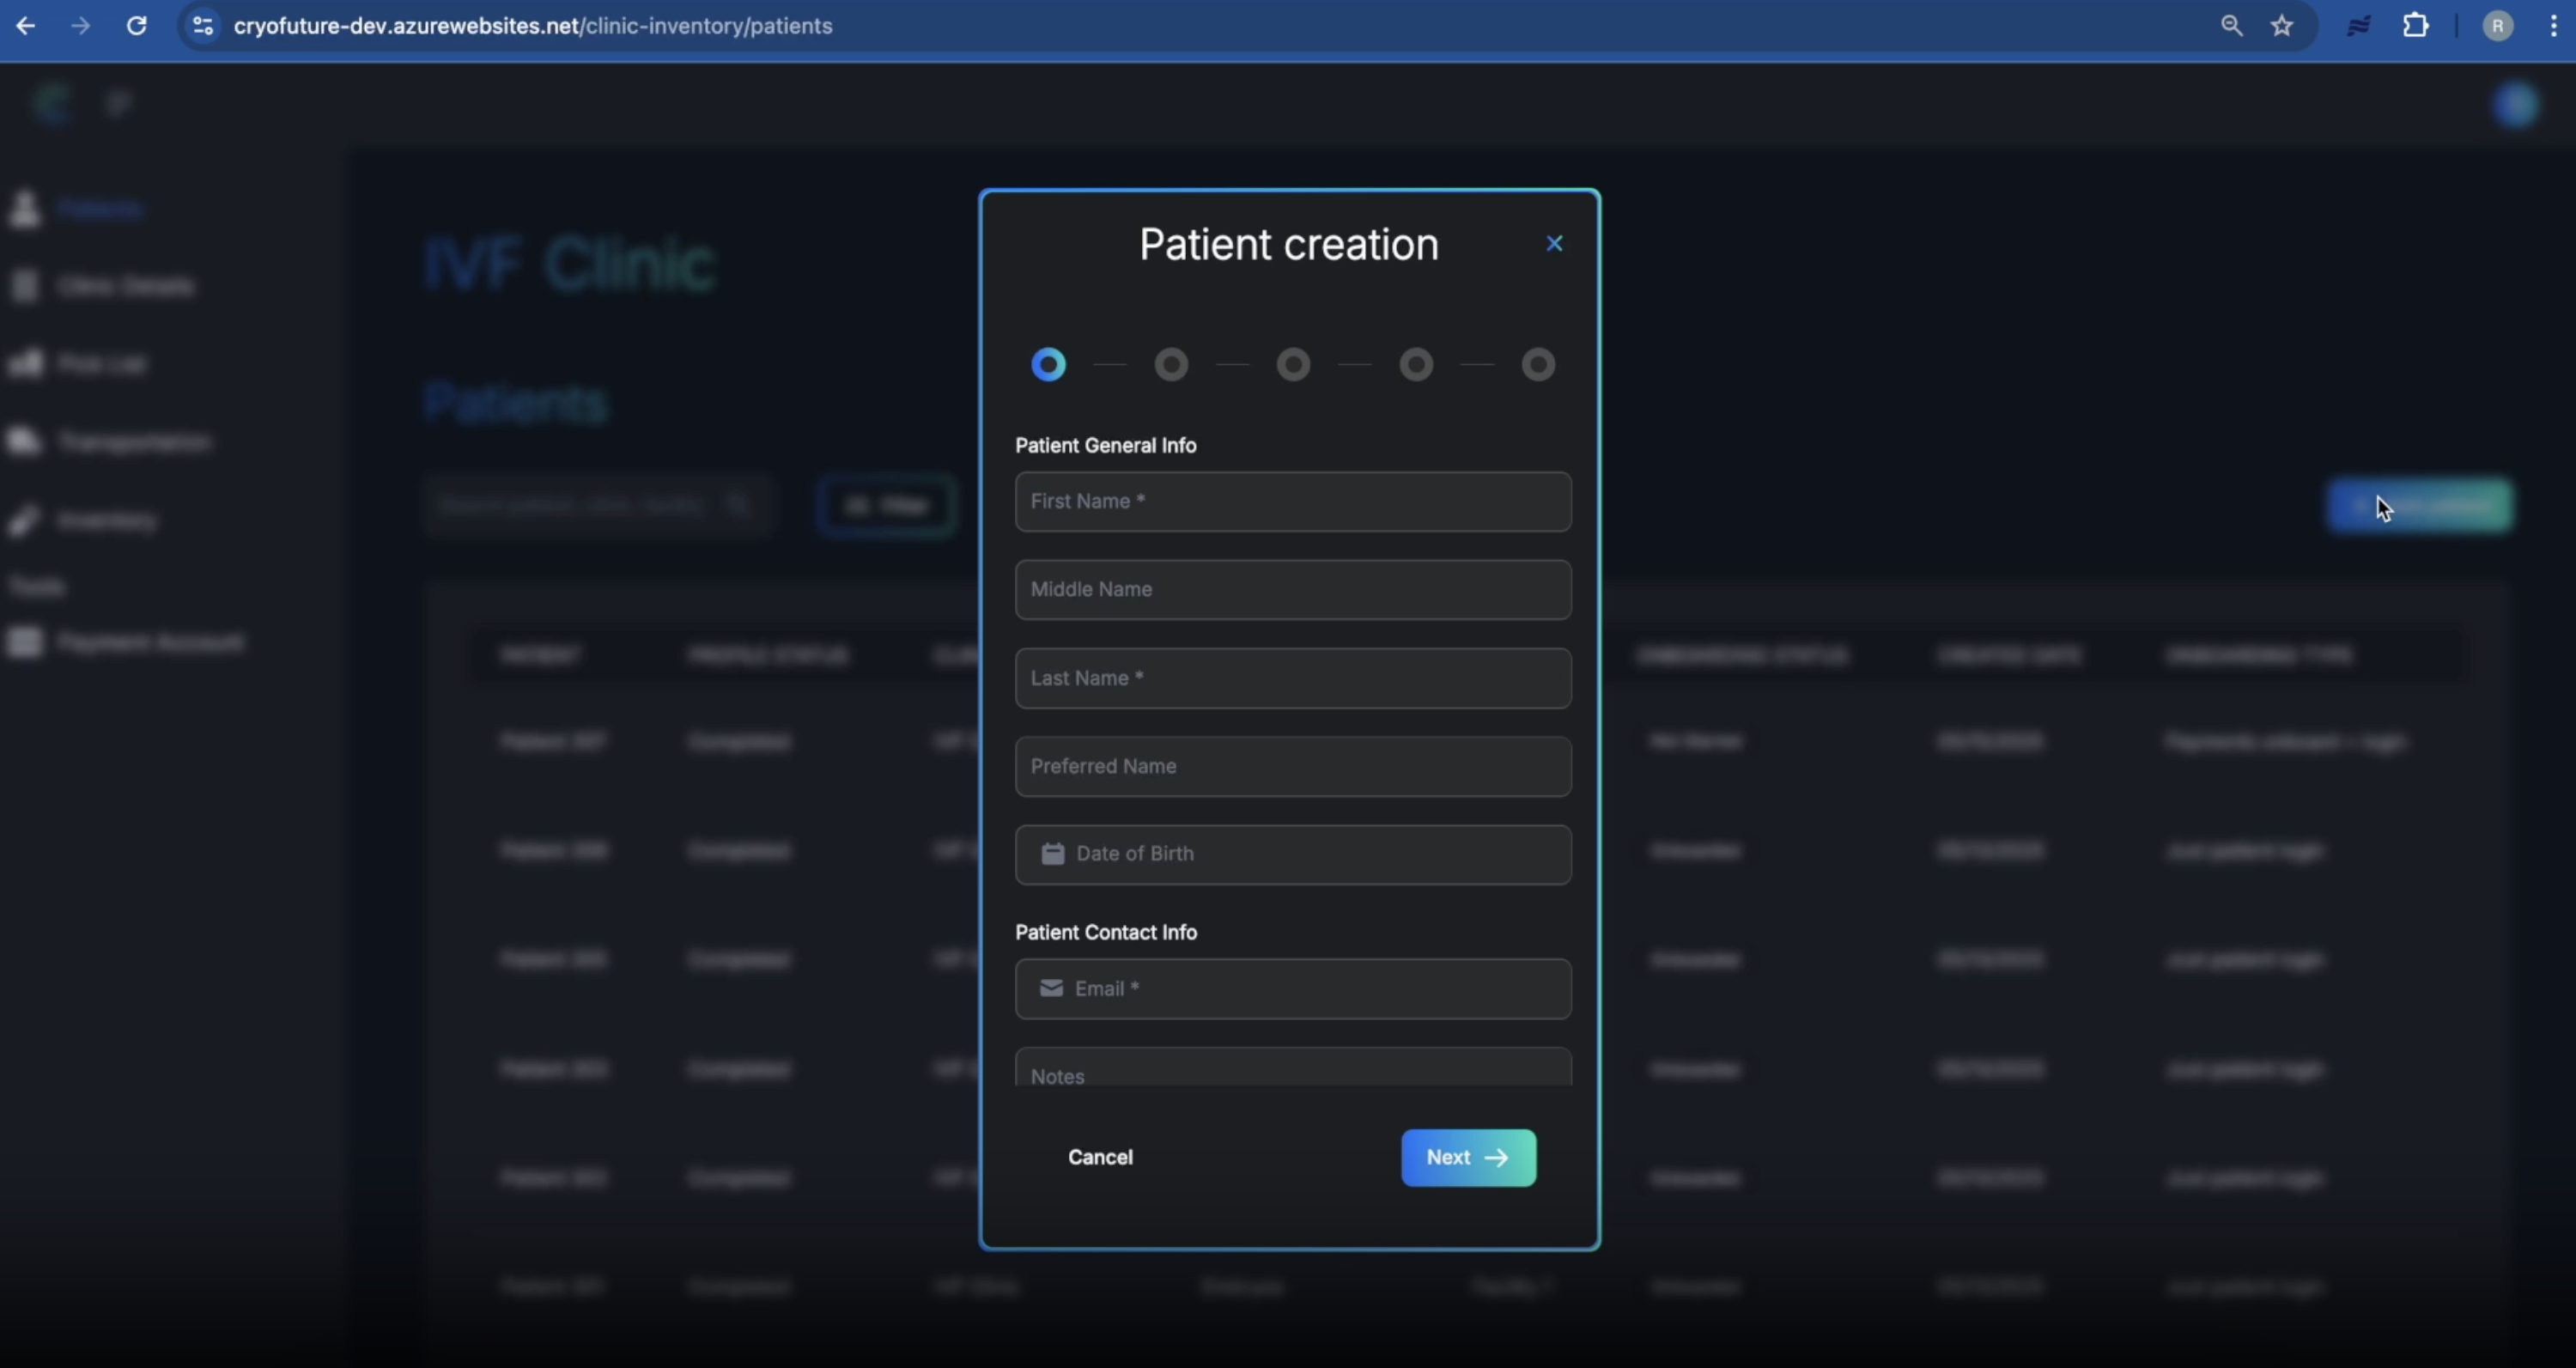This screenshot has height=1368, width=2576.
Task: Go back using browser back arrow
Action: [26, 26]
